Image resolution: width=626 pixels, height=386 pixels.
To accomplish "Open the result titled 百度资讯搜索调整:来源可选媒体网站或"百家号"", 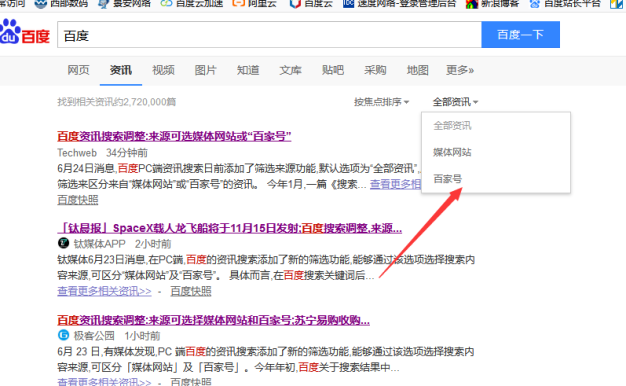I will (174, 137).
